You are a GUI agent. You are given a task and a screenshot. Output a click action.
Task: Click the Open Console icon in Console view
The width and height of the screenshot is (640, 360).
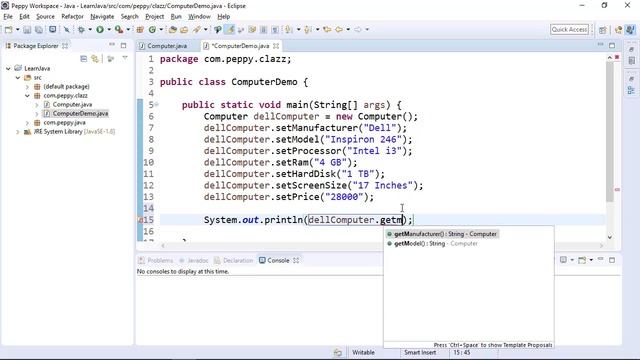coord(582,260)
